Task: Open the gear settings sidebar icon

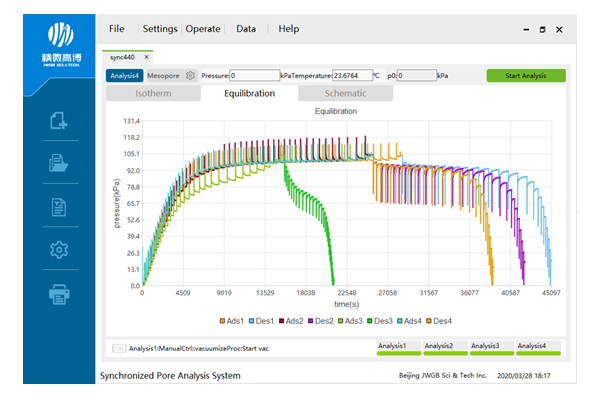Action: [x=59, y=251]
